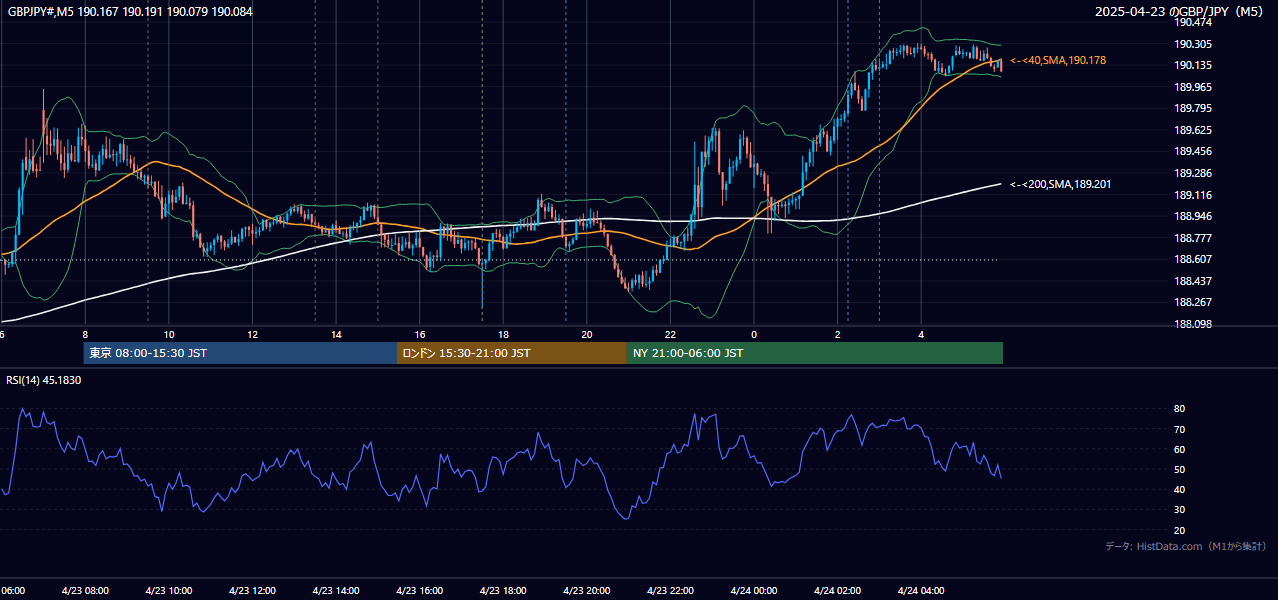Click the 4/23 08:00 date axis label
Viewport: 1278px width, 600px height.
coord(86,591)
